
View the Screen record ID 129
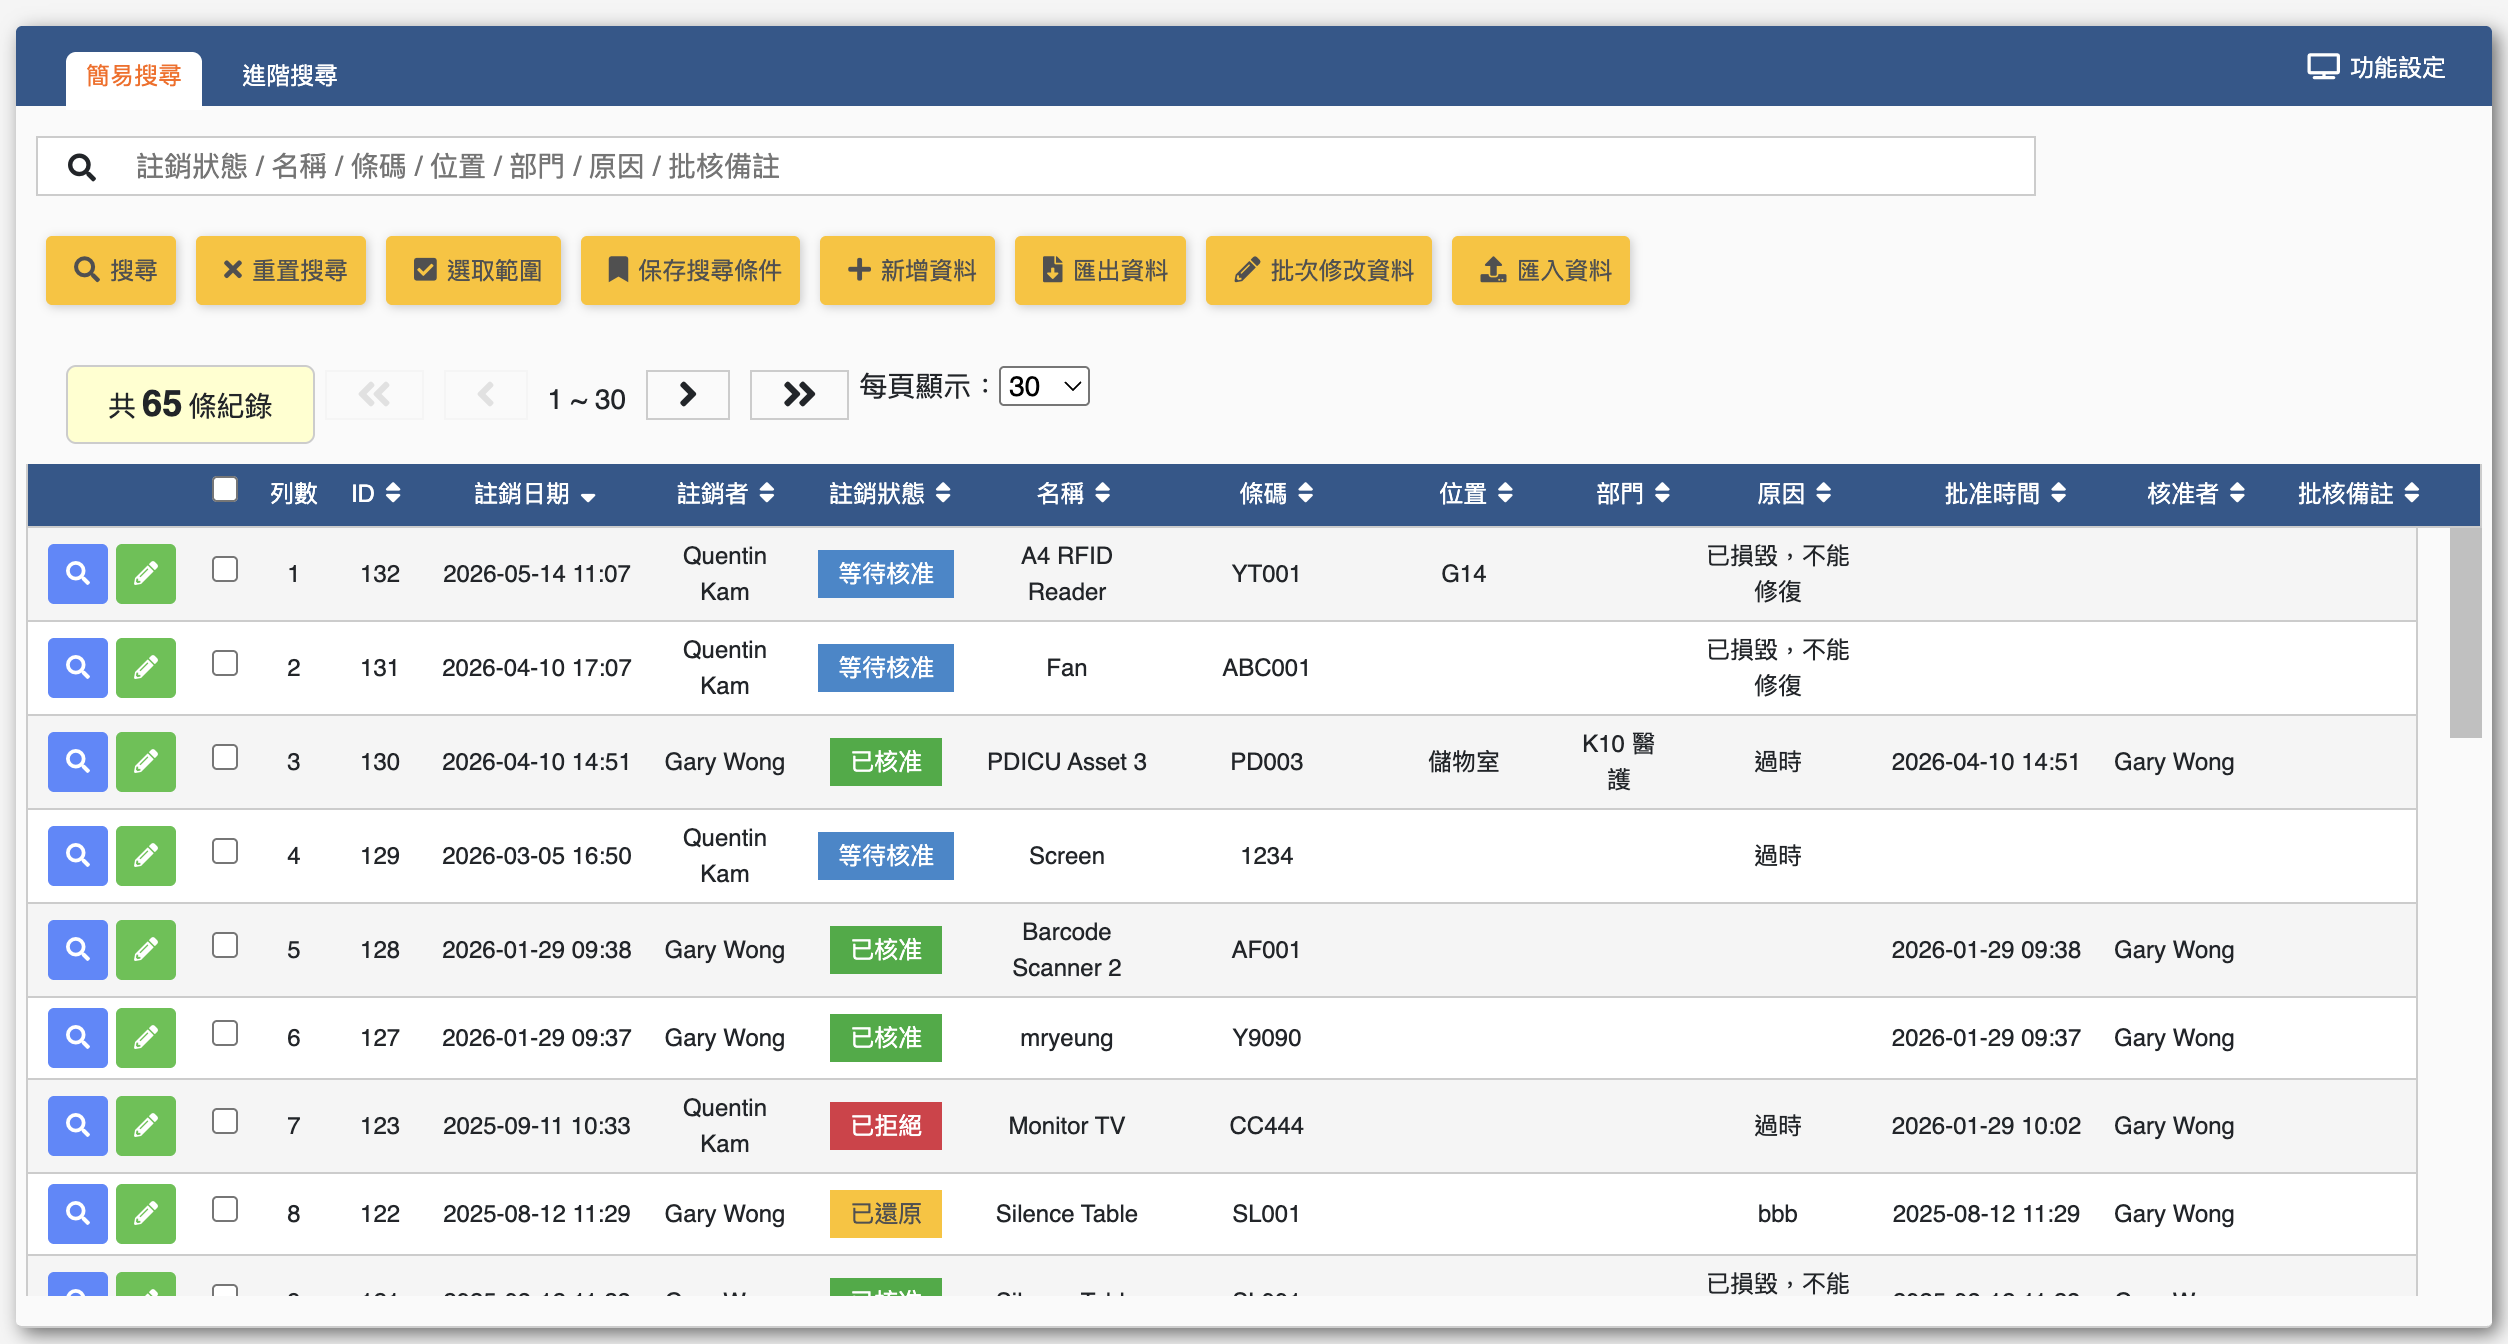[x=78, y=856]
